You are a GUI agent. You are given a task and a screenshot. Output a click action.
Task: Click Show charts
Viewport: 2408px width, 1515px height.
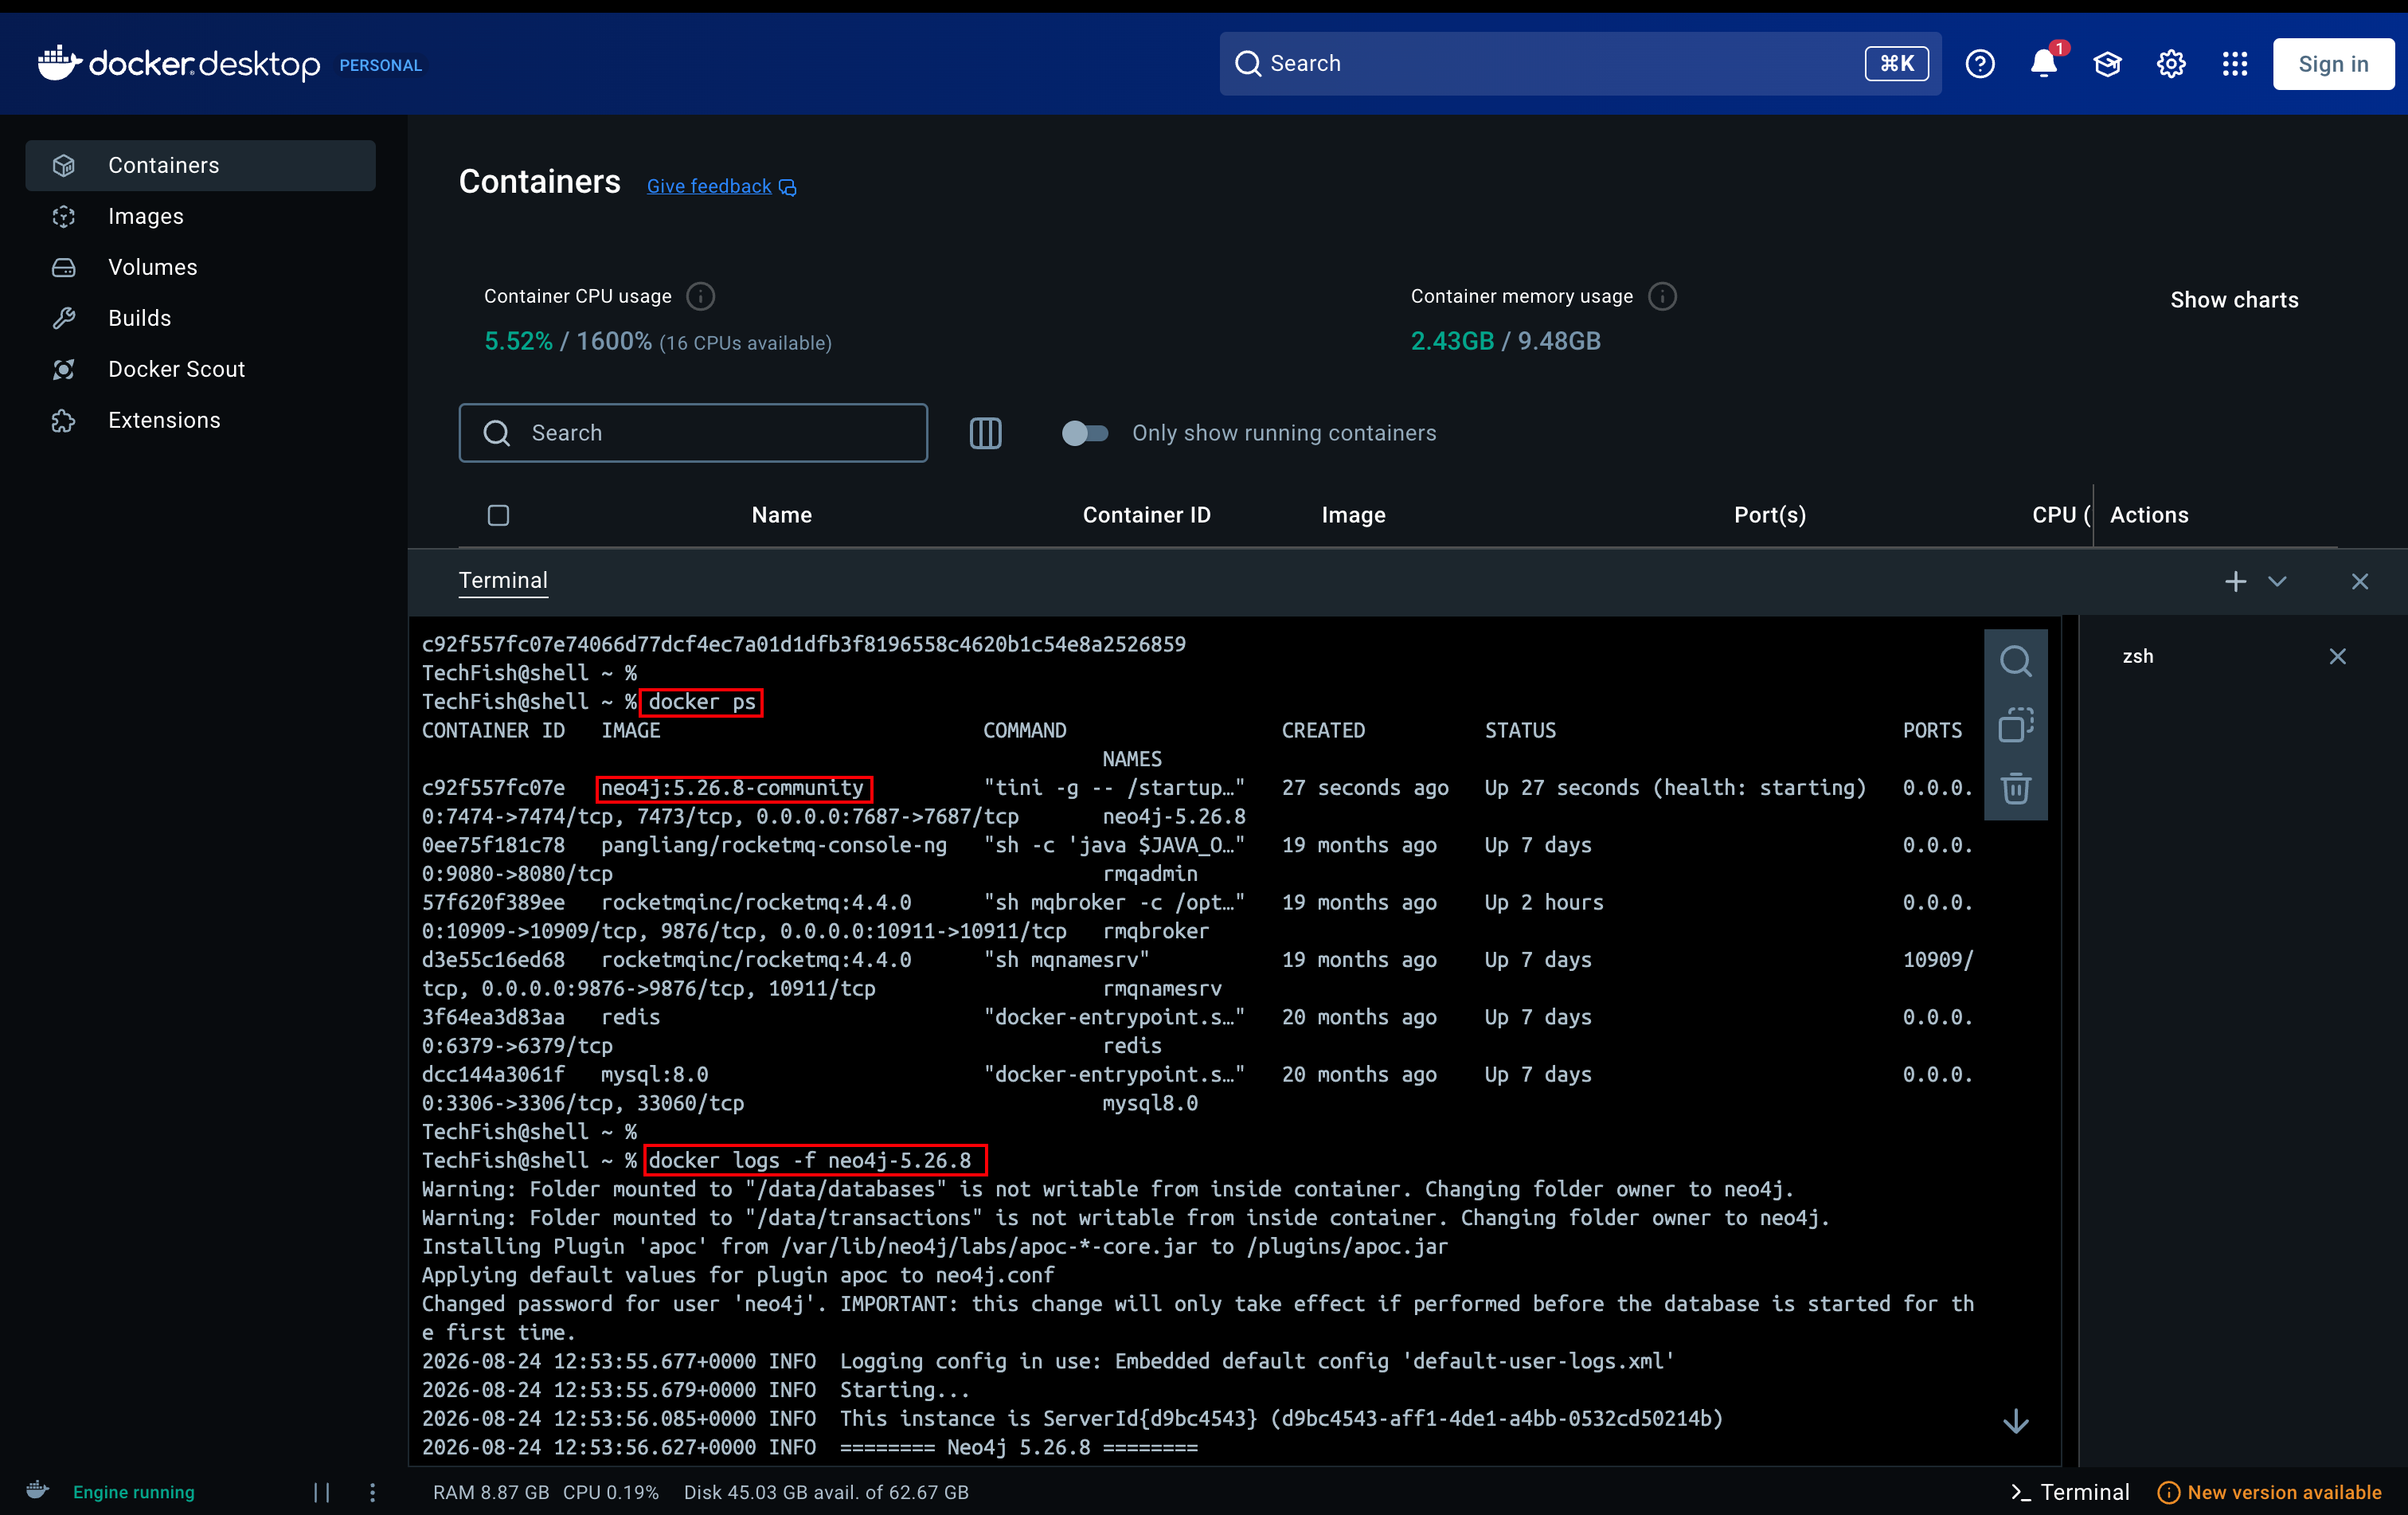tap(2234, 300)
